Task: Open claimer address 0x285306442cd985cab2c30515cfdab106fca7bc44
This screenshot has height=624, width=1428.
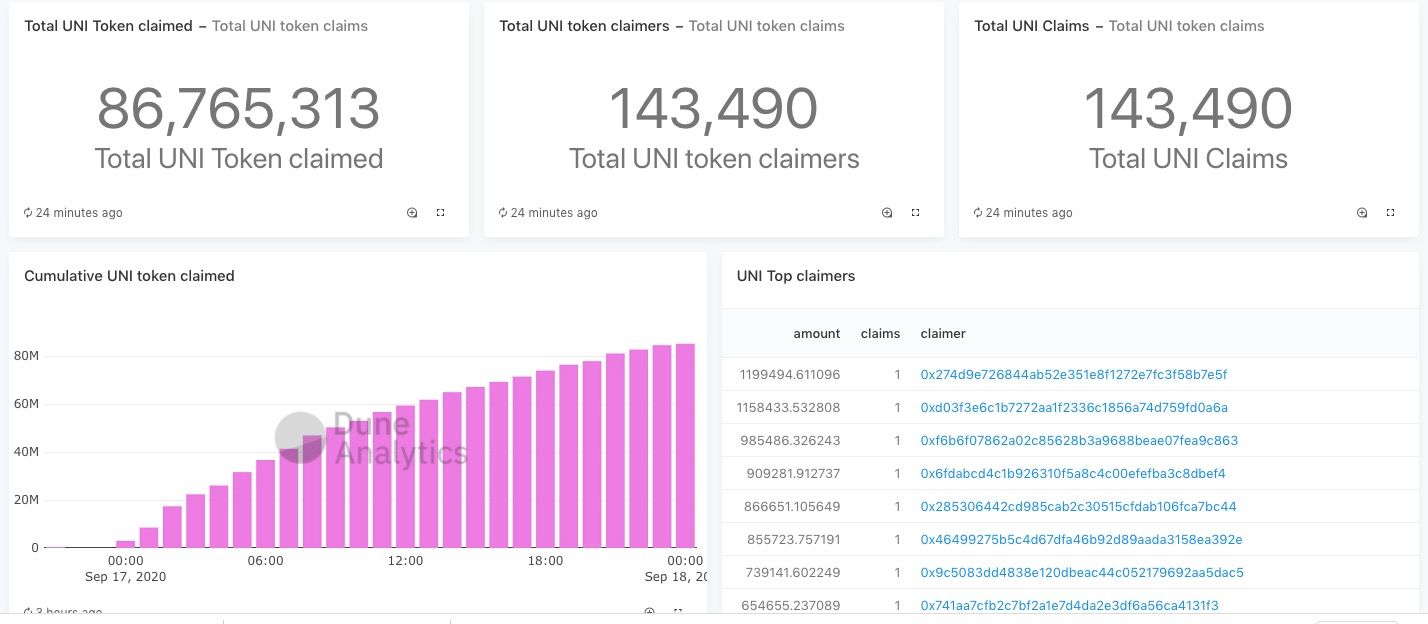Action: coord(1079,507)
